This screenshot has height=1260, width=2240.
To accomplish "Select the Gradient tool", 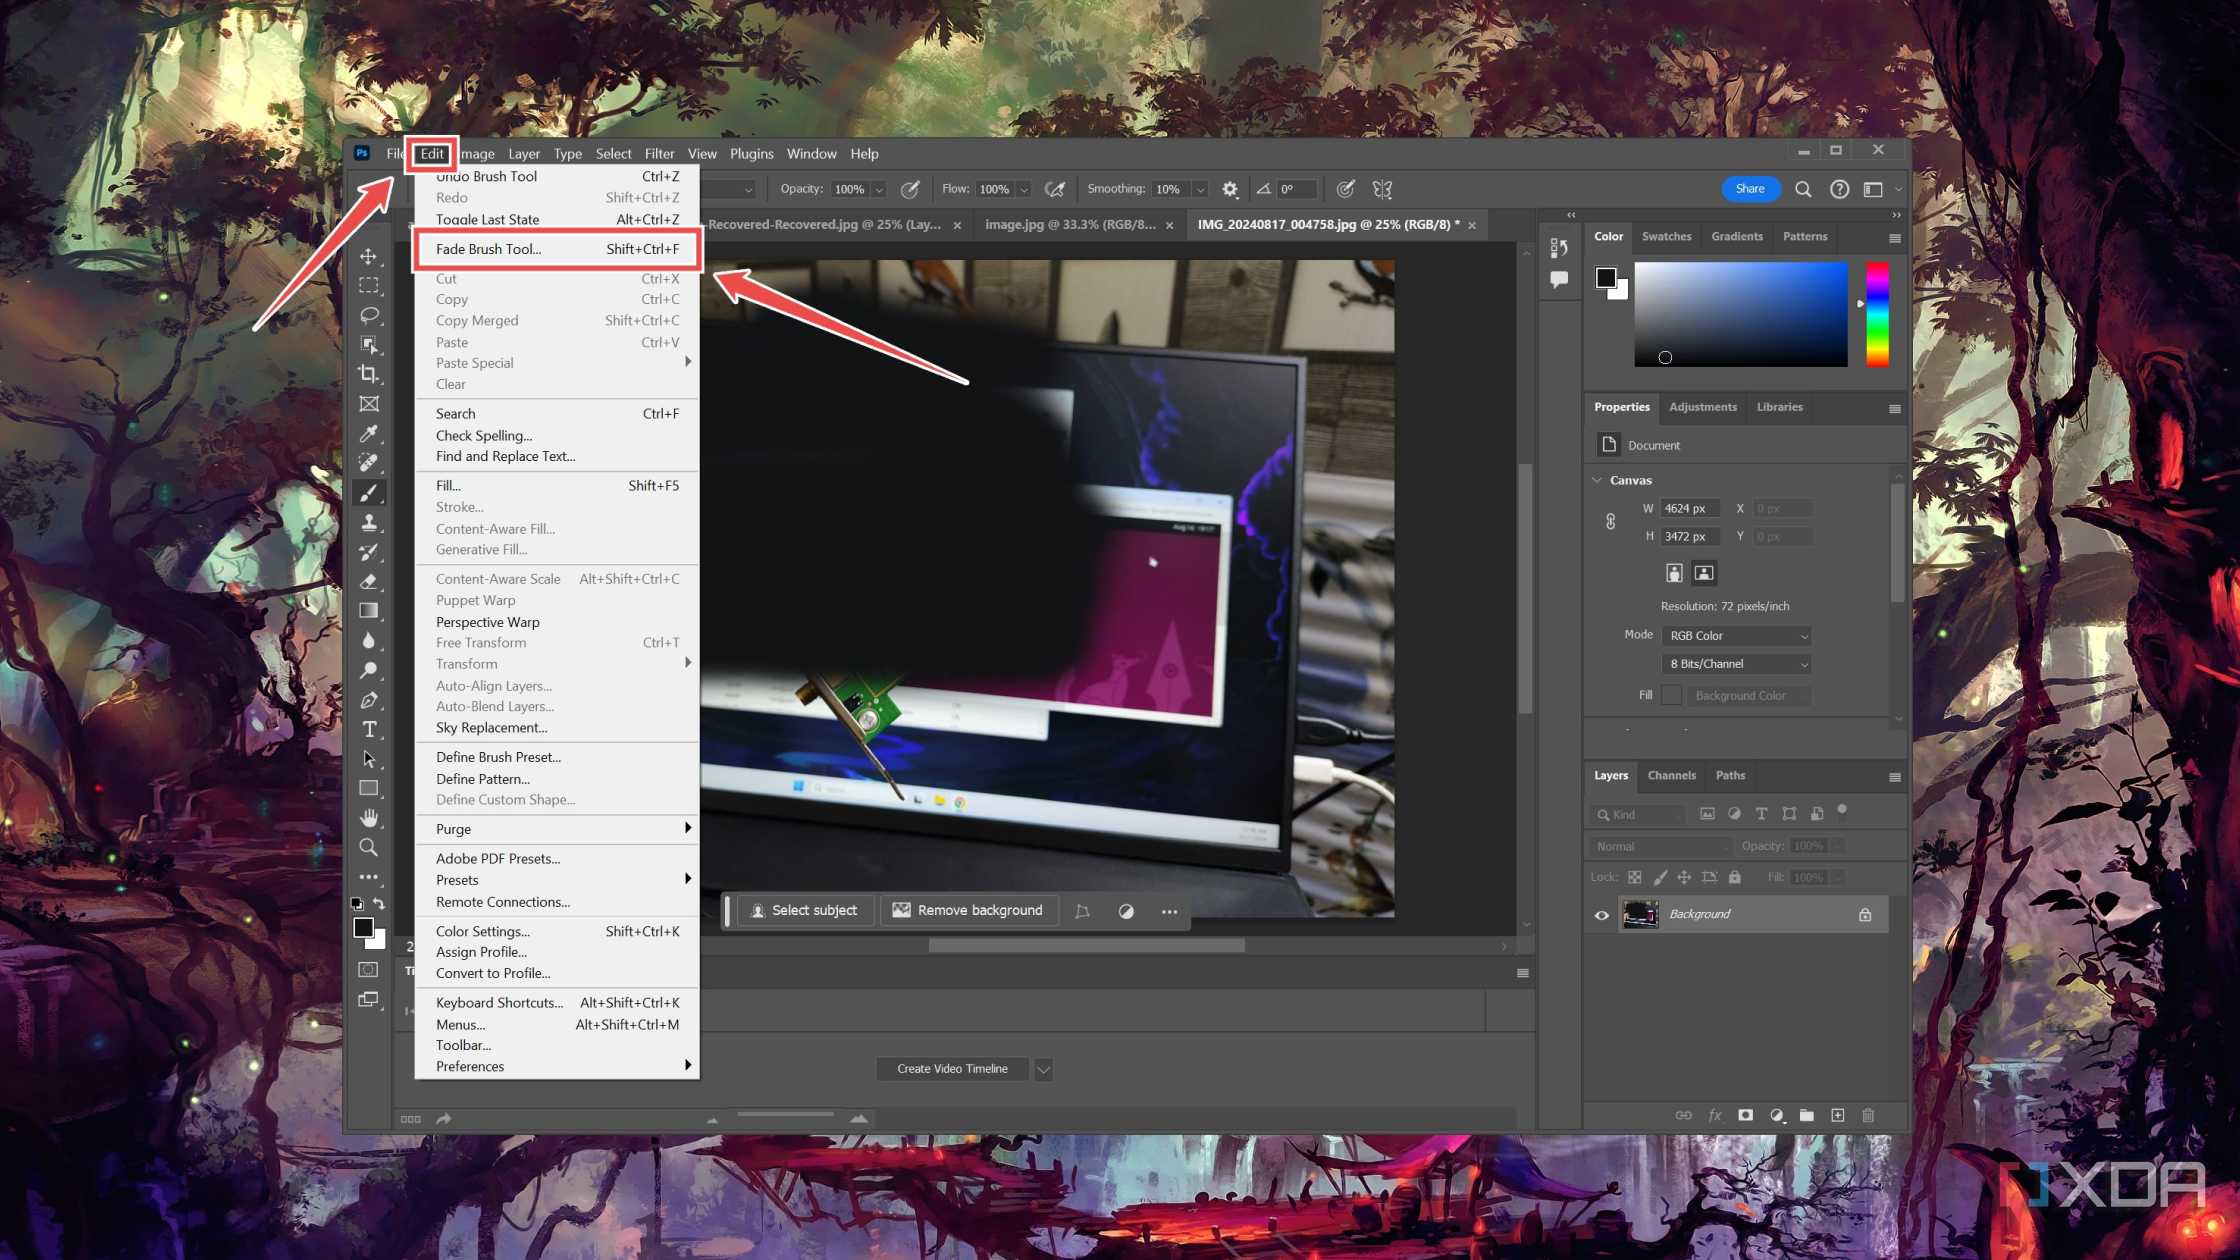I will [x=369, y=611].
